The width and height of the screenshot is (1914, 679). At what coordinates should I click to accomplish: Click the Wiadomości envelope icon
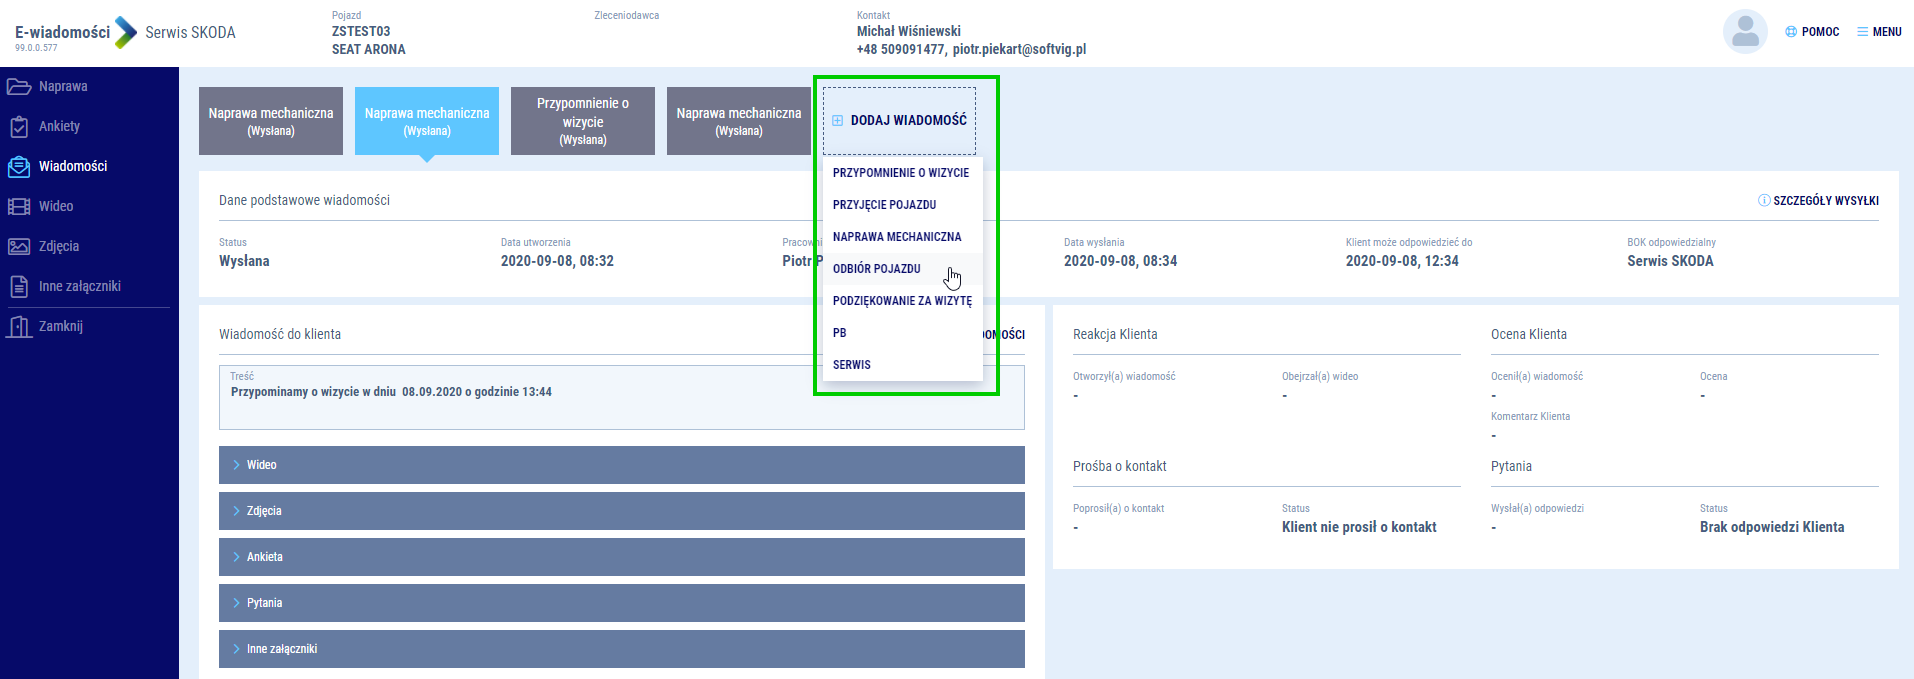[x=19, y=167]
